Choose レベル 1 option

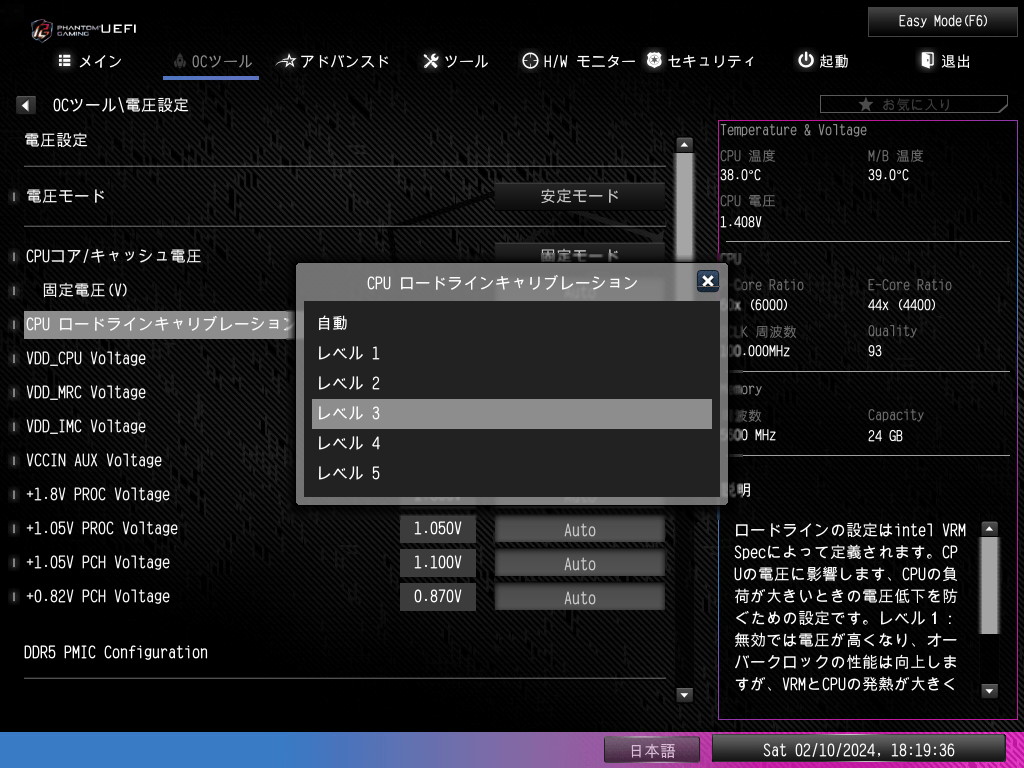pos(511,353)
